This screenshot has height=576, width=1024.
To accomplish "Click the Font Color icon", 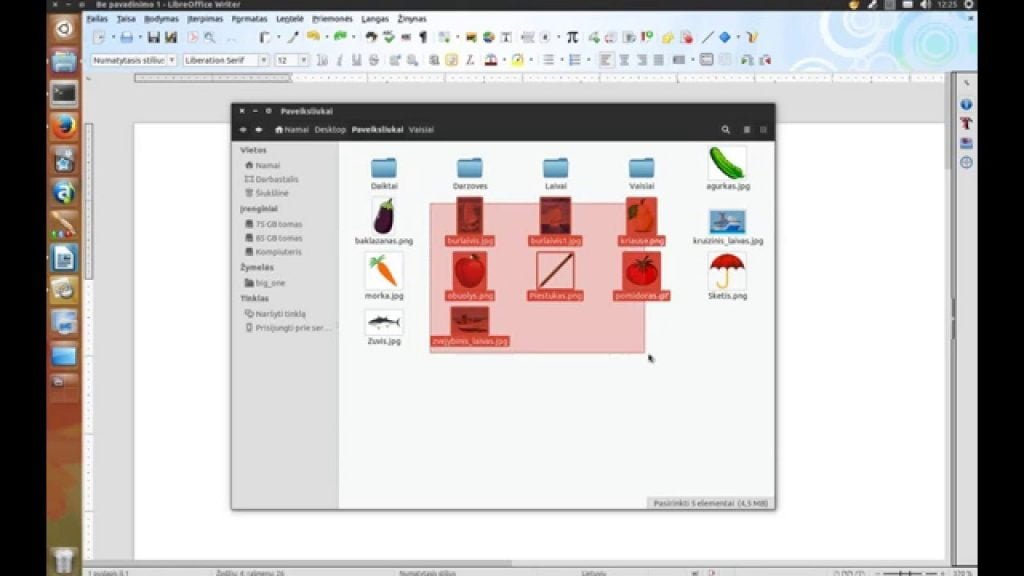I will tap(491, 60).
